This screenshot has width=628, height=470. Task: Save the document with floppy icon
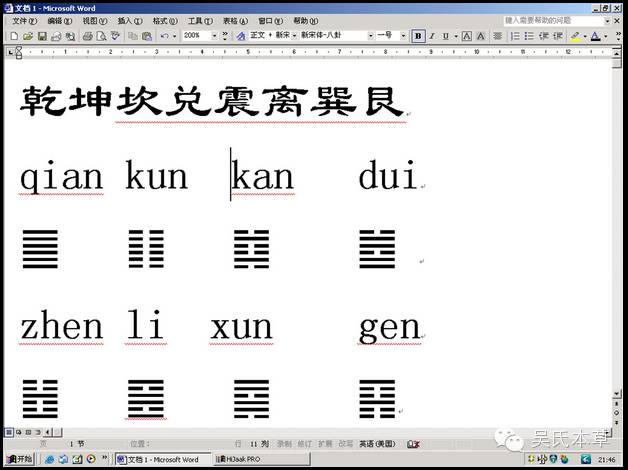[42, 36]
